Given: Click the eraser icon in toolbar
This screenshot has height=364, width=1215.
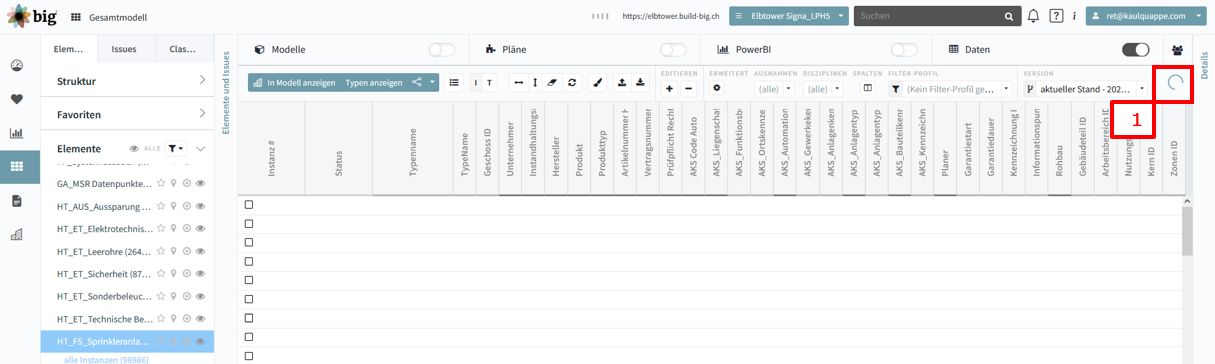Looking at the screenshot, I should pos(551,83).
